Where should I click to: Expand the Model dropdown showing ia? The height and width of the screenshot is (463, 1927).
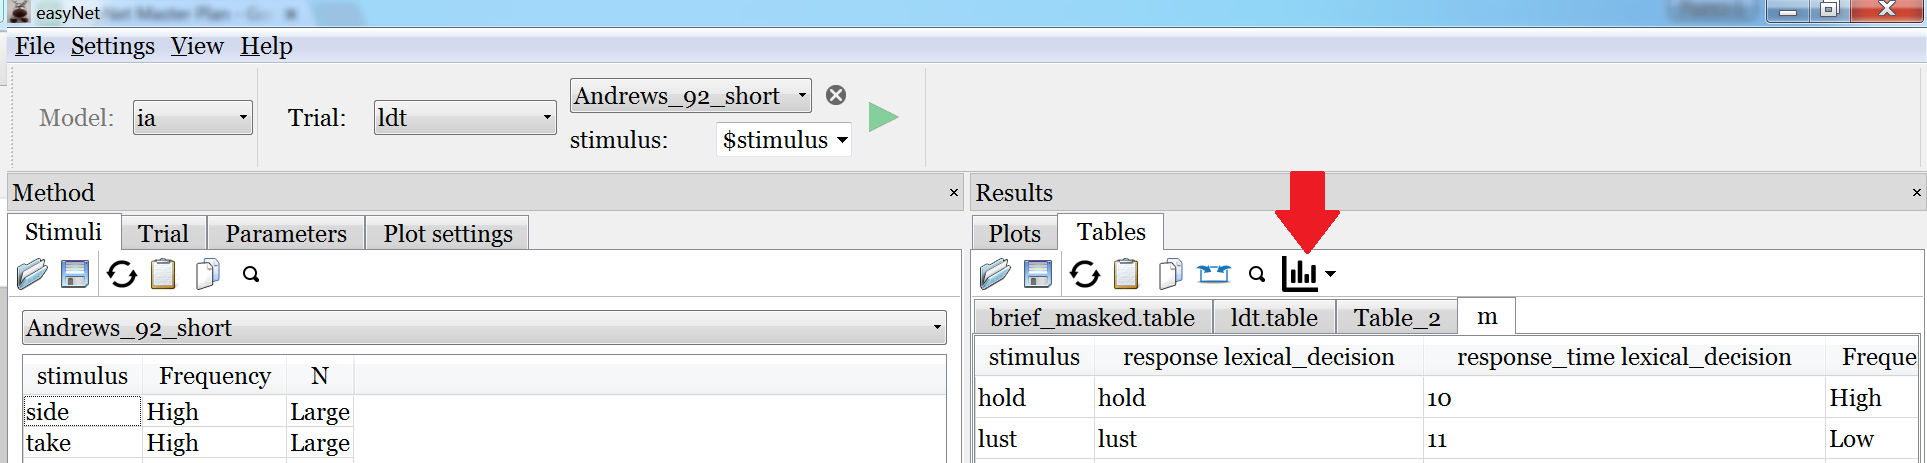tap(192, 118)
